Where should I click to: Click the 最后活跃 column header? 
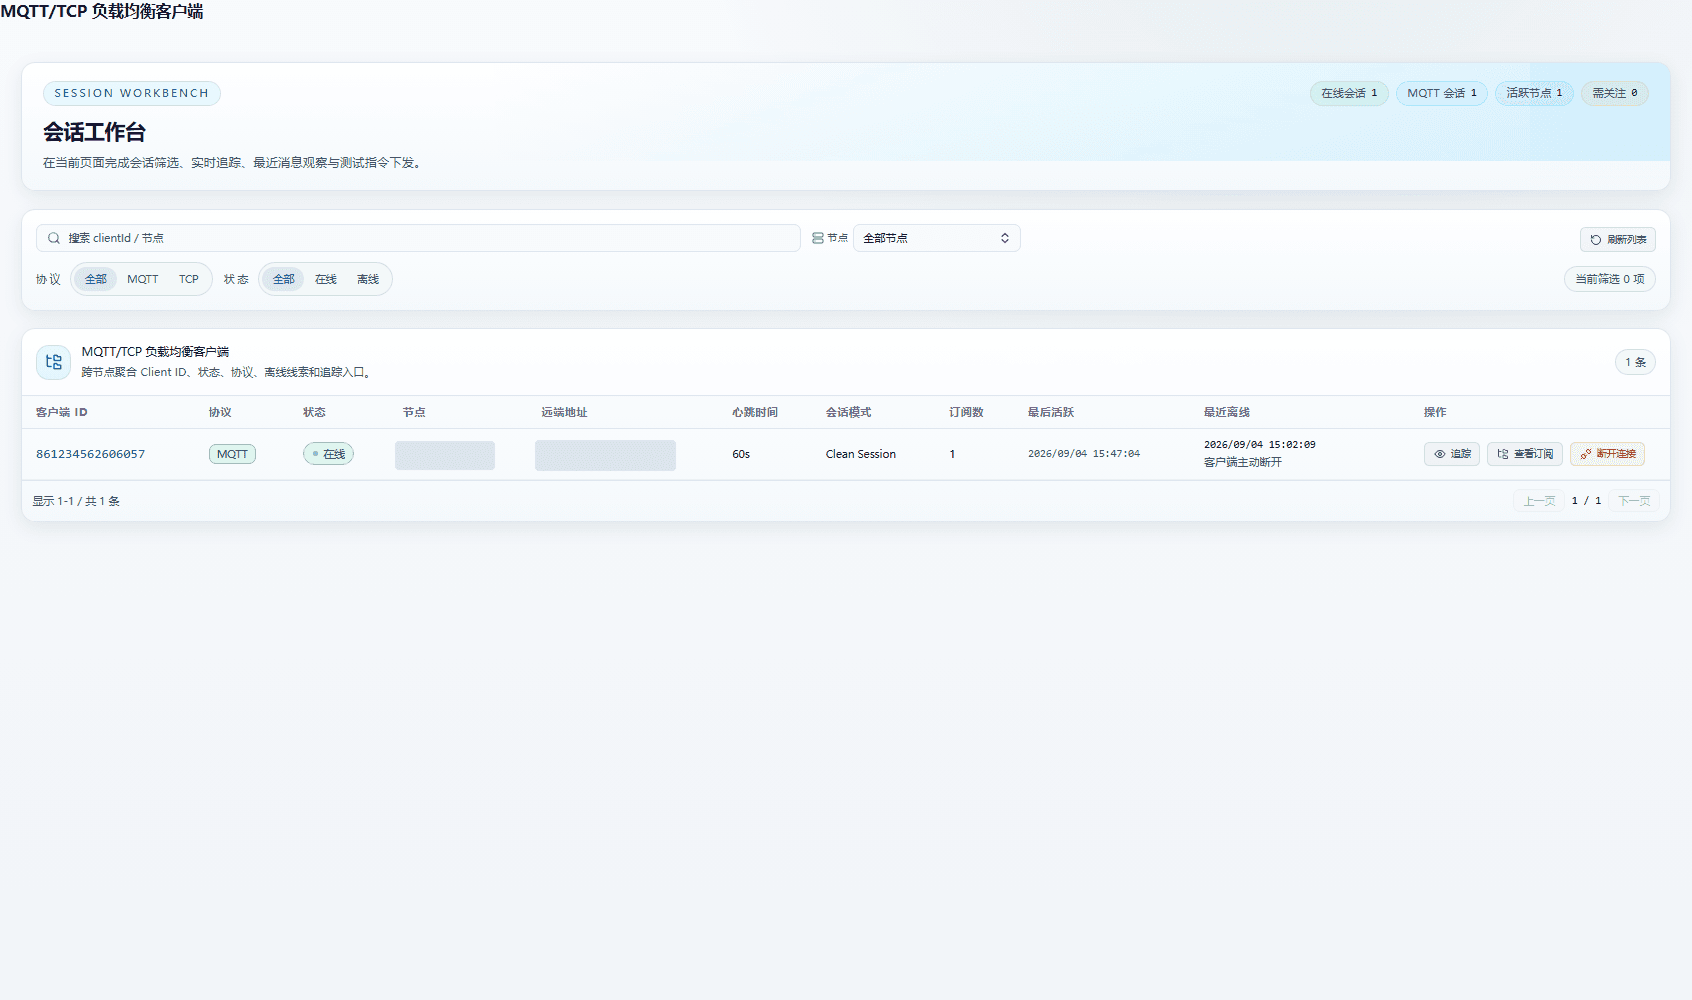(1051, 412)
